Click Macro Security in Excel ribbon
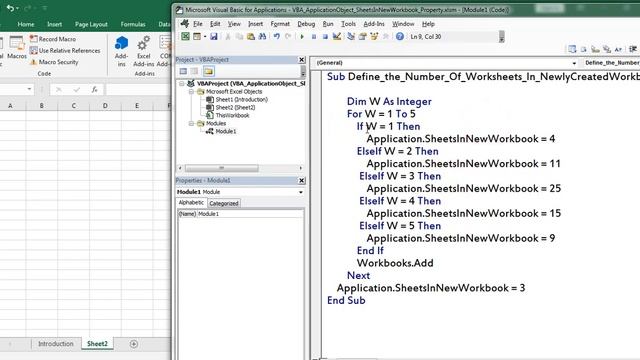This screenshot has width=640, height=360. (x=54, y=62)
